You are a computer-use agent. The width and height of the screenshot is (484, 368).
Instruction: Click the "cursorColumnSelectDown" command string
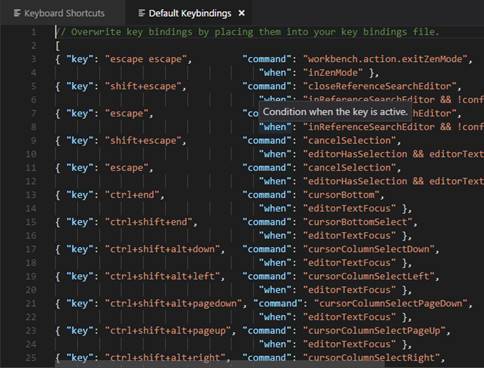tap(369, 249)
